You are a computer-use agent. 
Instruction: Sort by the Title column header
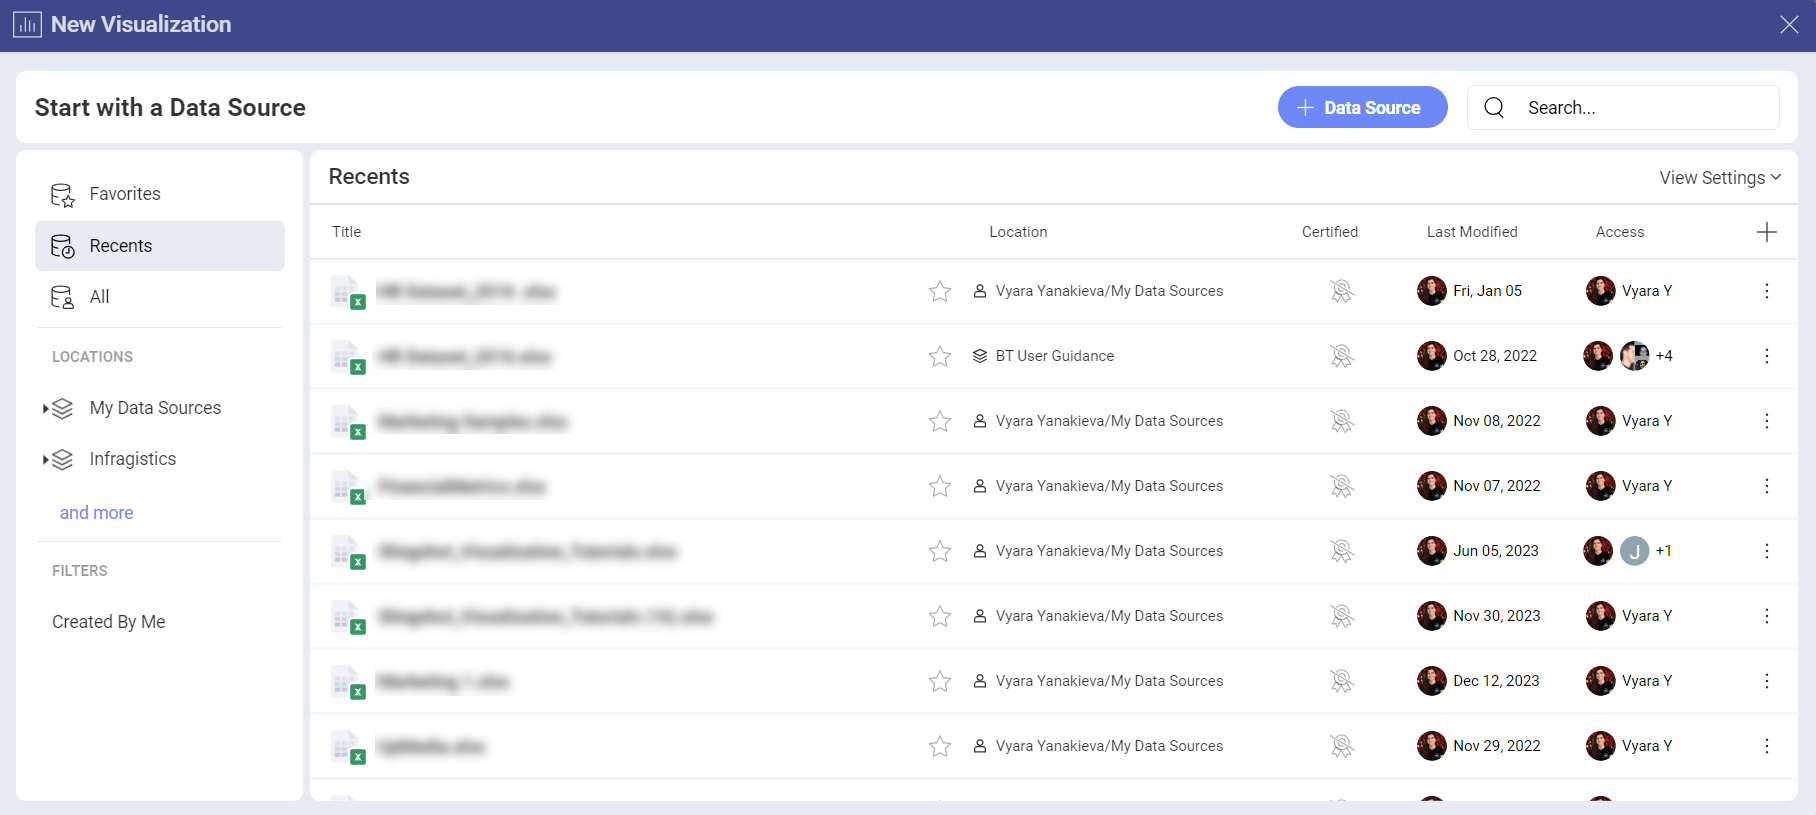click(x=347, y=232)
